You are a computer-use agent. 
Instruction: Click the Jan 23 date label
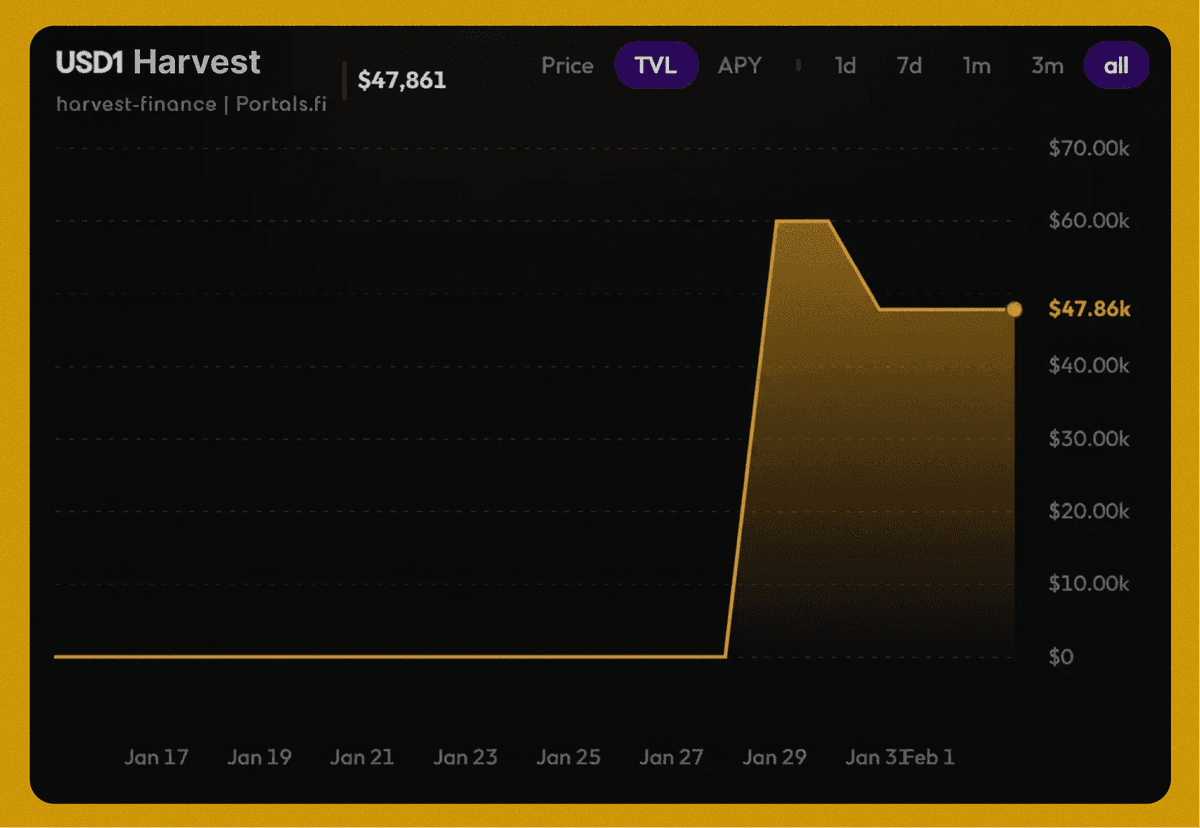465,757
